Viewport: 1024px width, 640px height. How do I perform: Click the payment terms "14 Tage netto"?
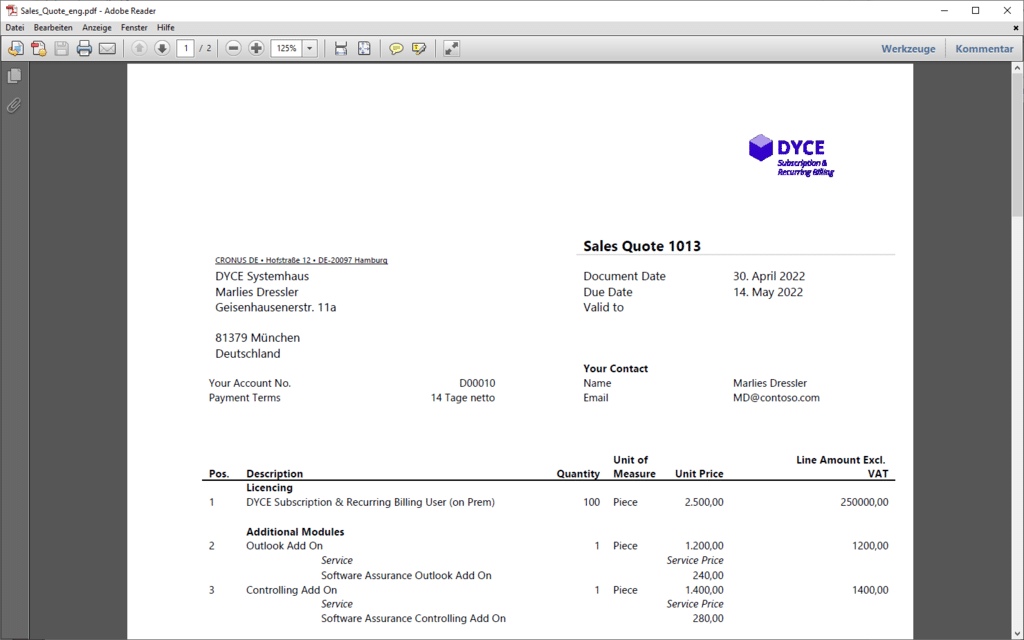pos(462,398)
